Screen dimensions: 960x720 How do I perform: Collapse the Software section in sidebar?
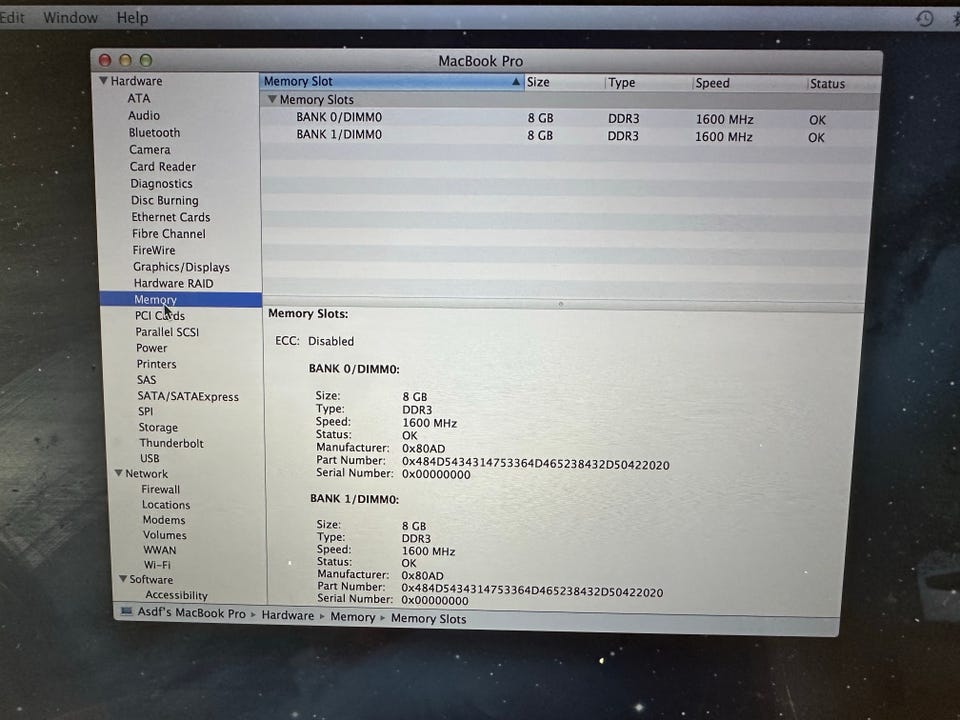pyautogui.click(x=122, y=579)
